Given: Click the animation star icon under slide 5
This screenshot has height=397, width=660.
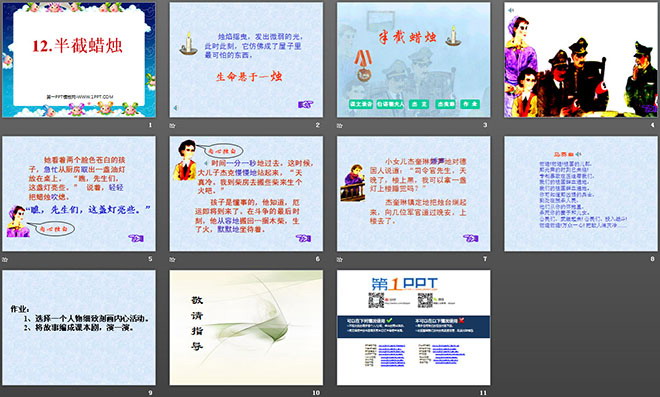Looking at the screenshot, I should 5,259.
